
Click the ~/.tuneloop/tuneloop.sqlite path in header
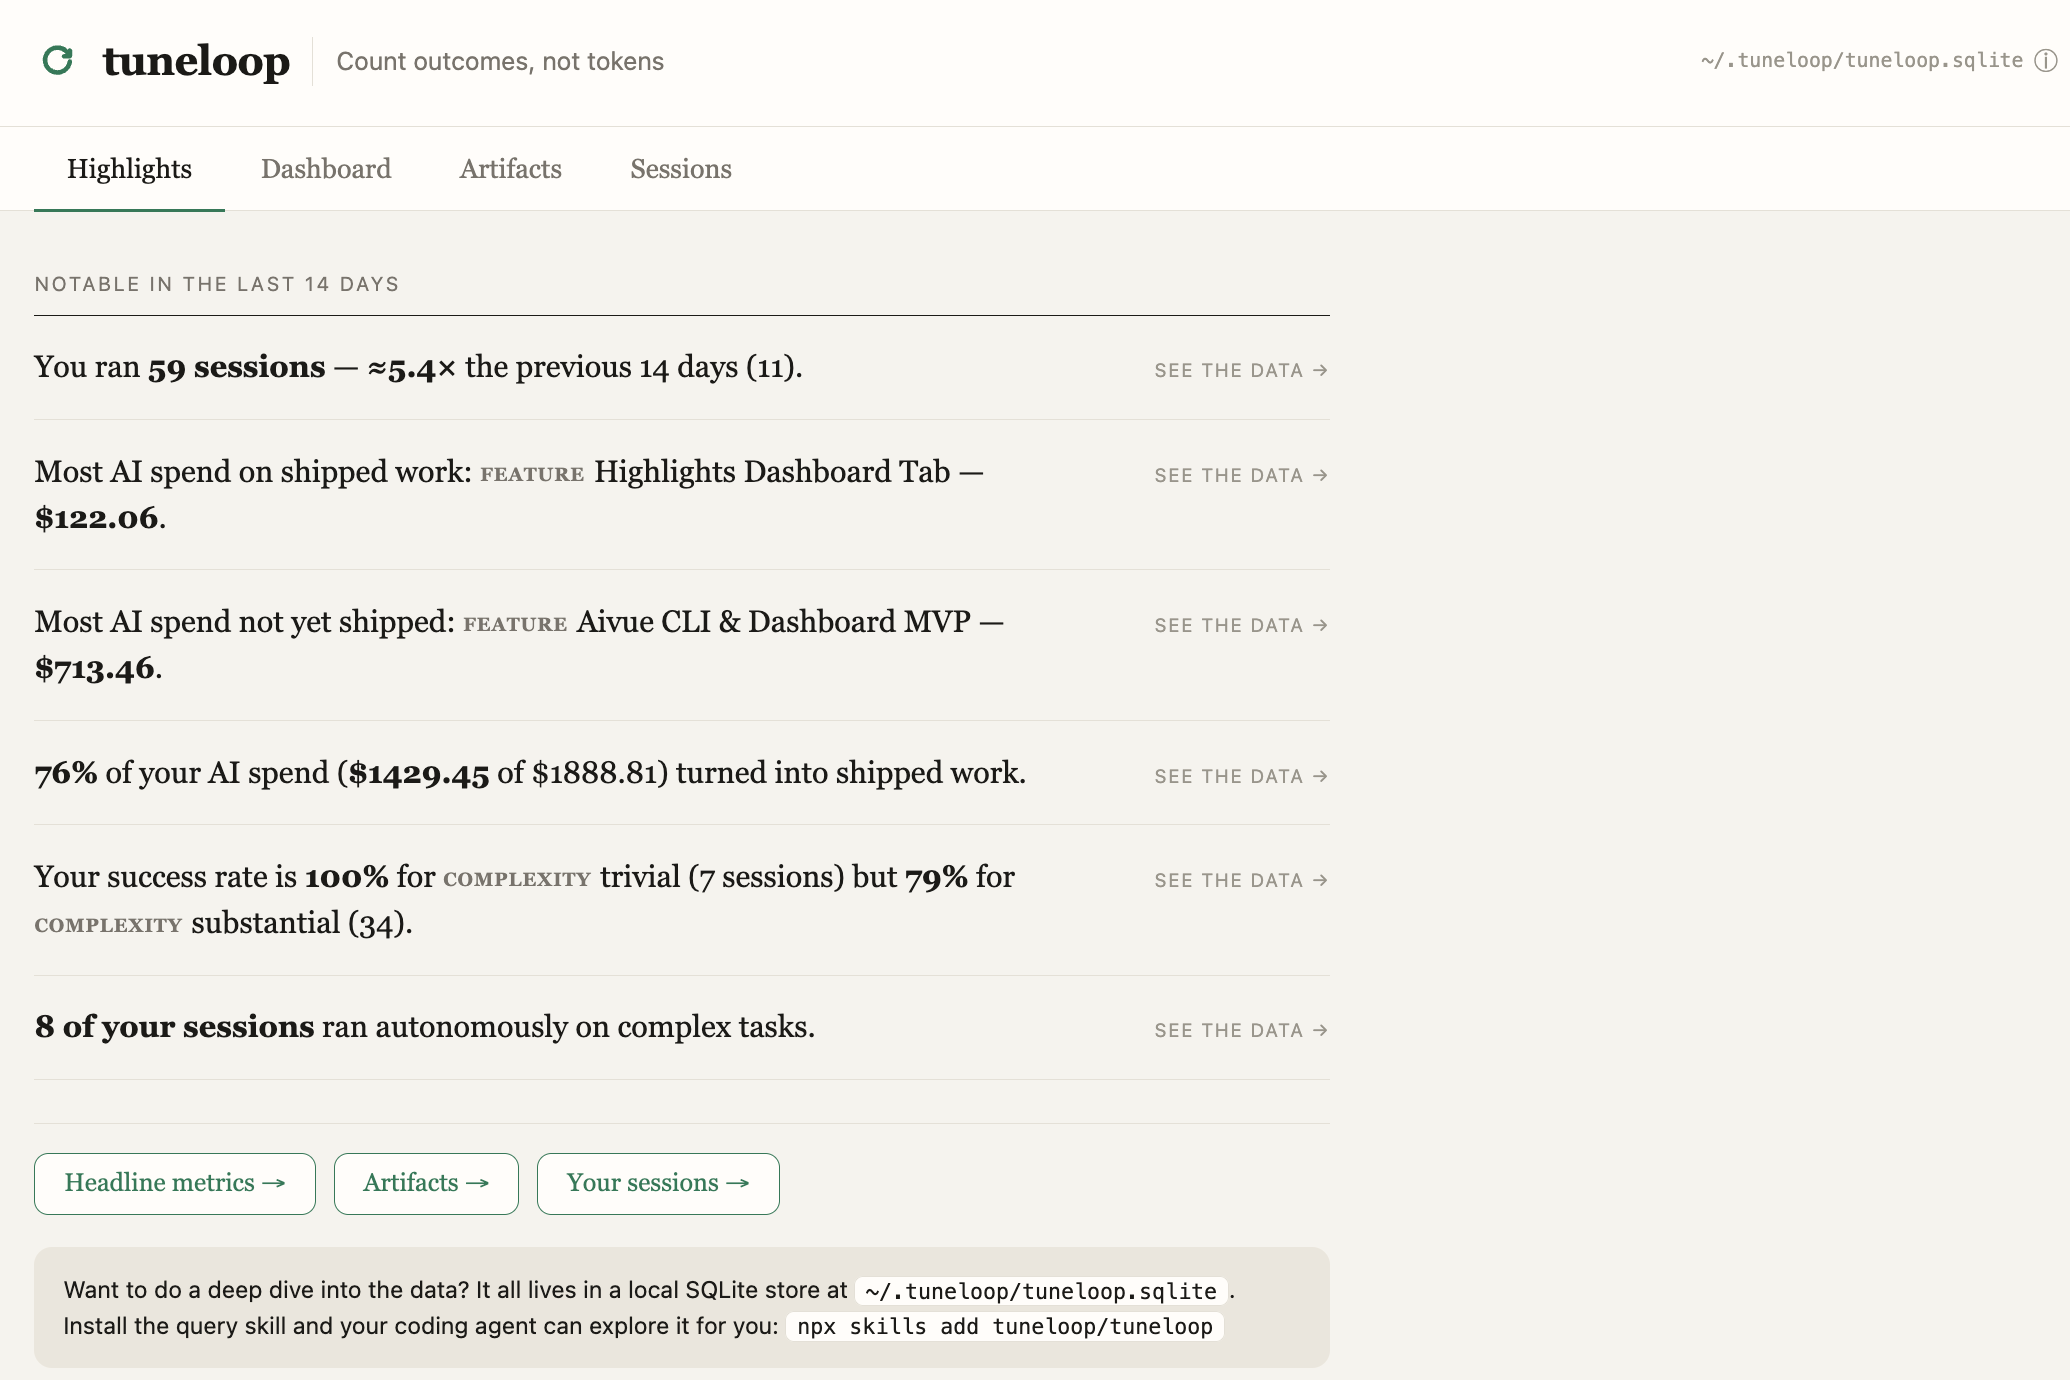(x=1861, y=61)
